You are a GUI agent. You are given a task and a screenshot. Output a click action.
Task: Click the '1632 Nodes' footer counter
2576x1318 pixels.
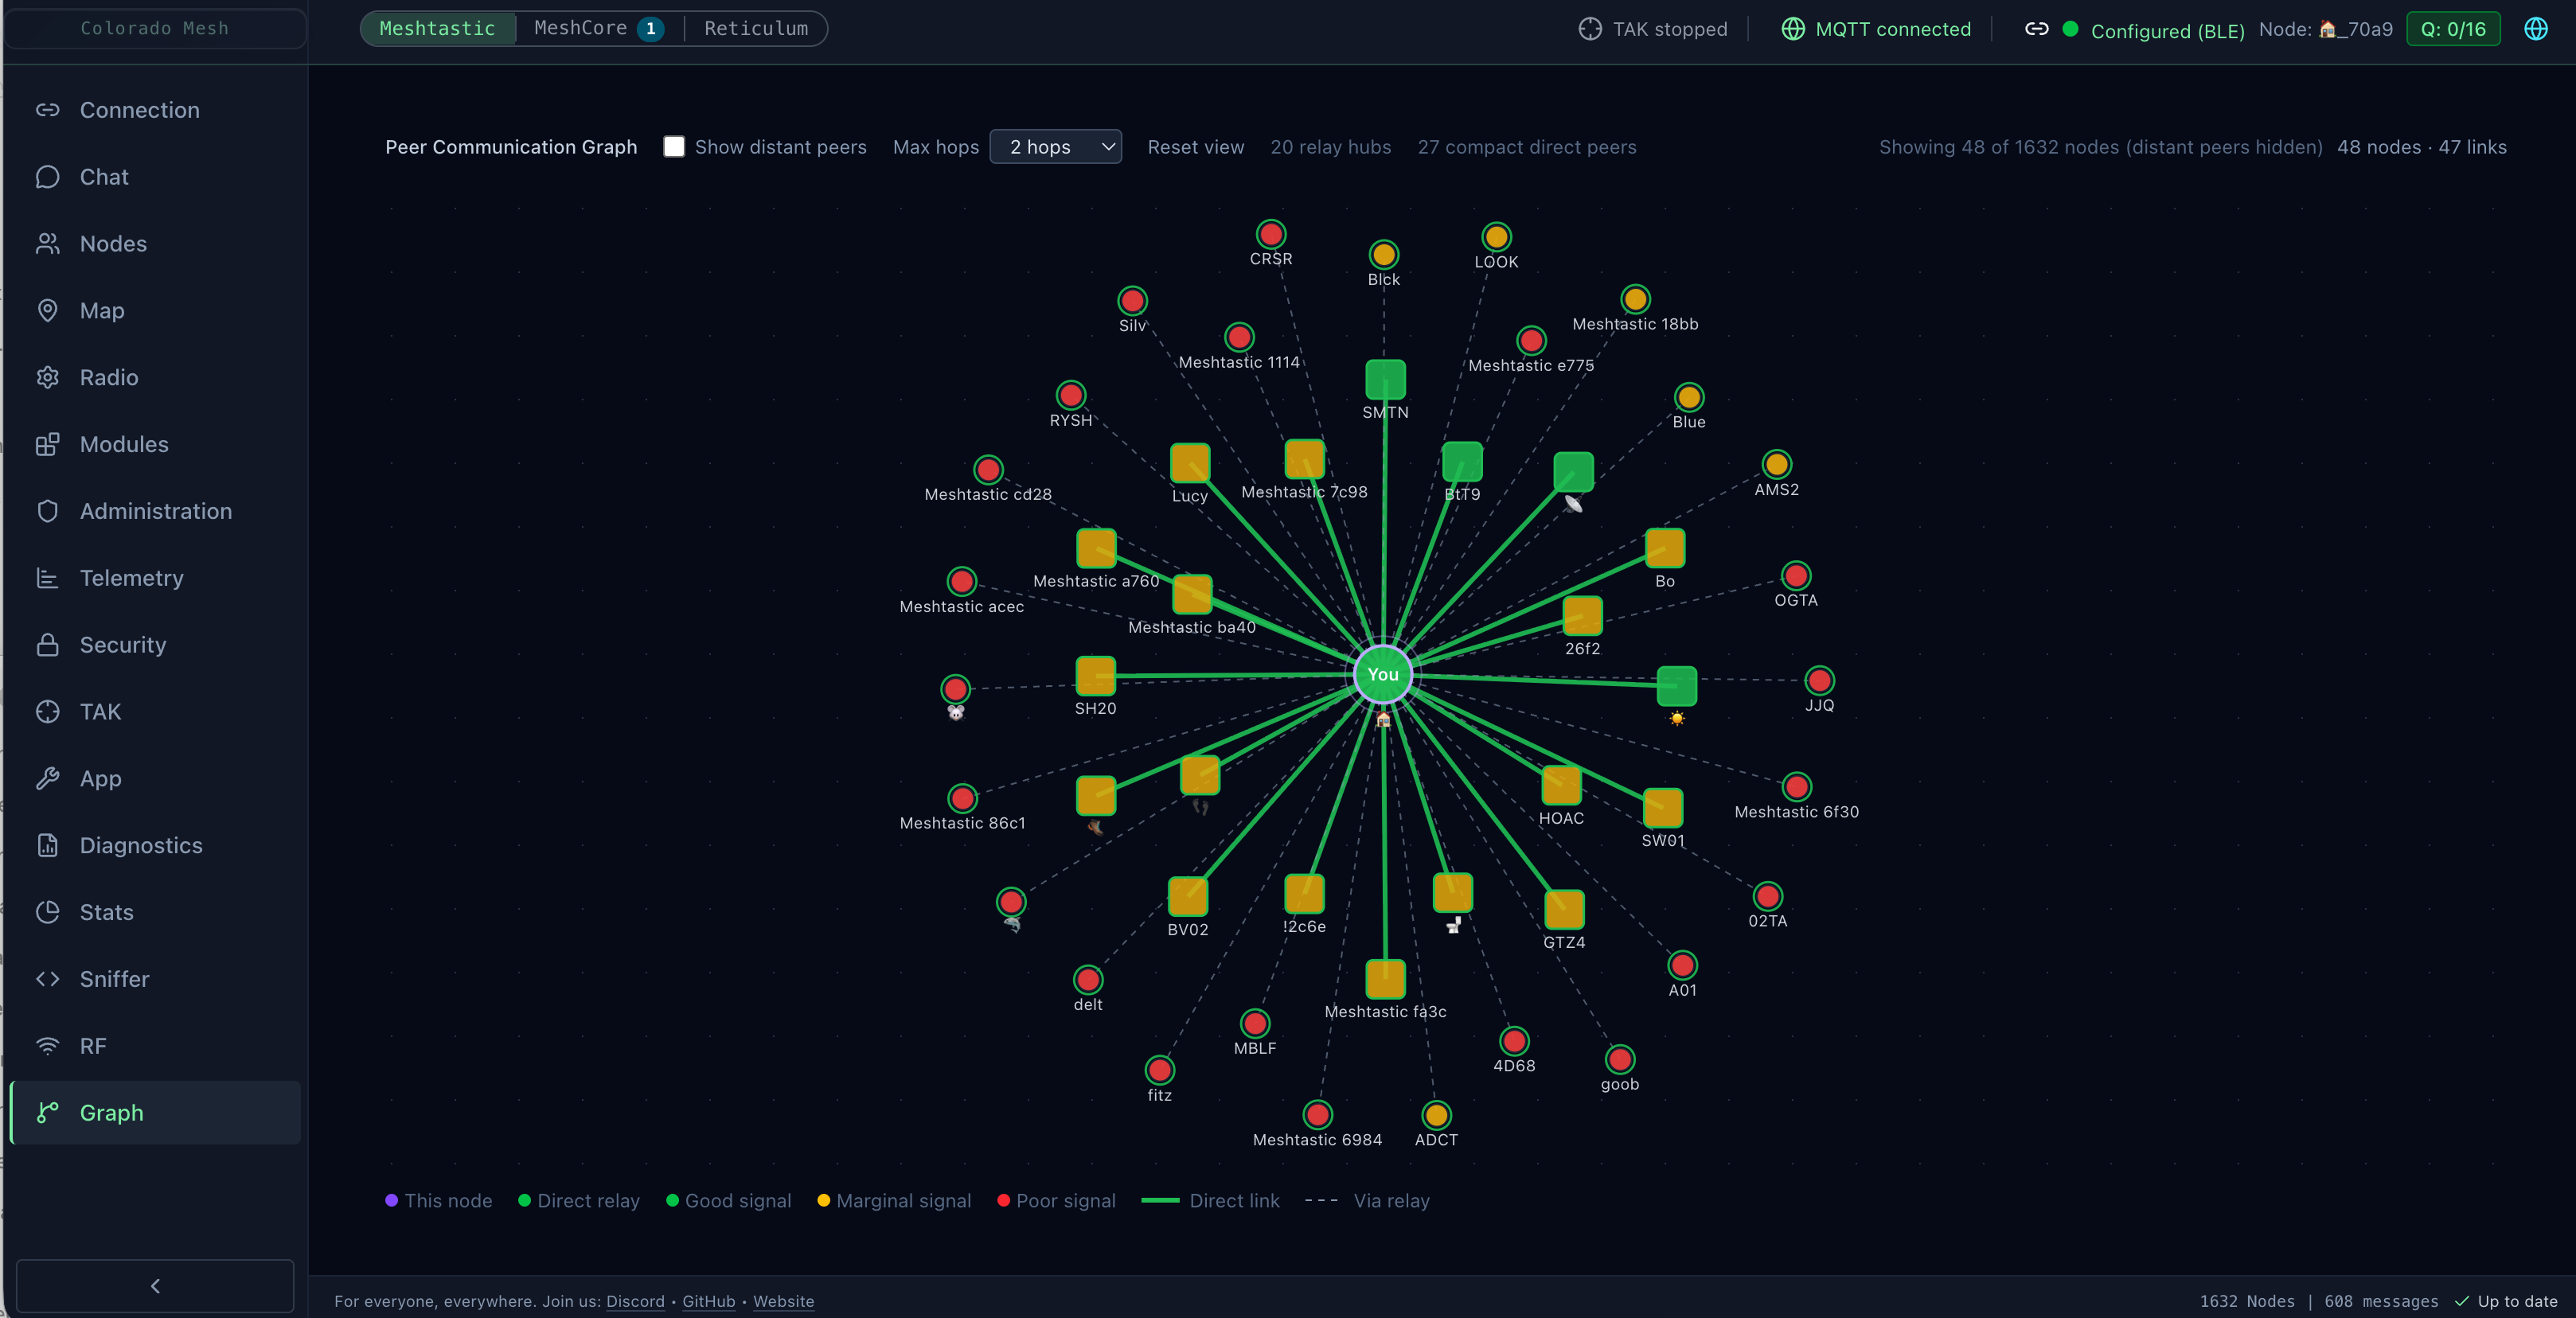2247,1301
